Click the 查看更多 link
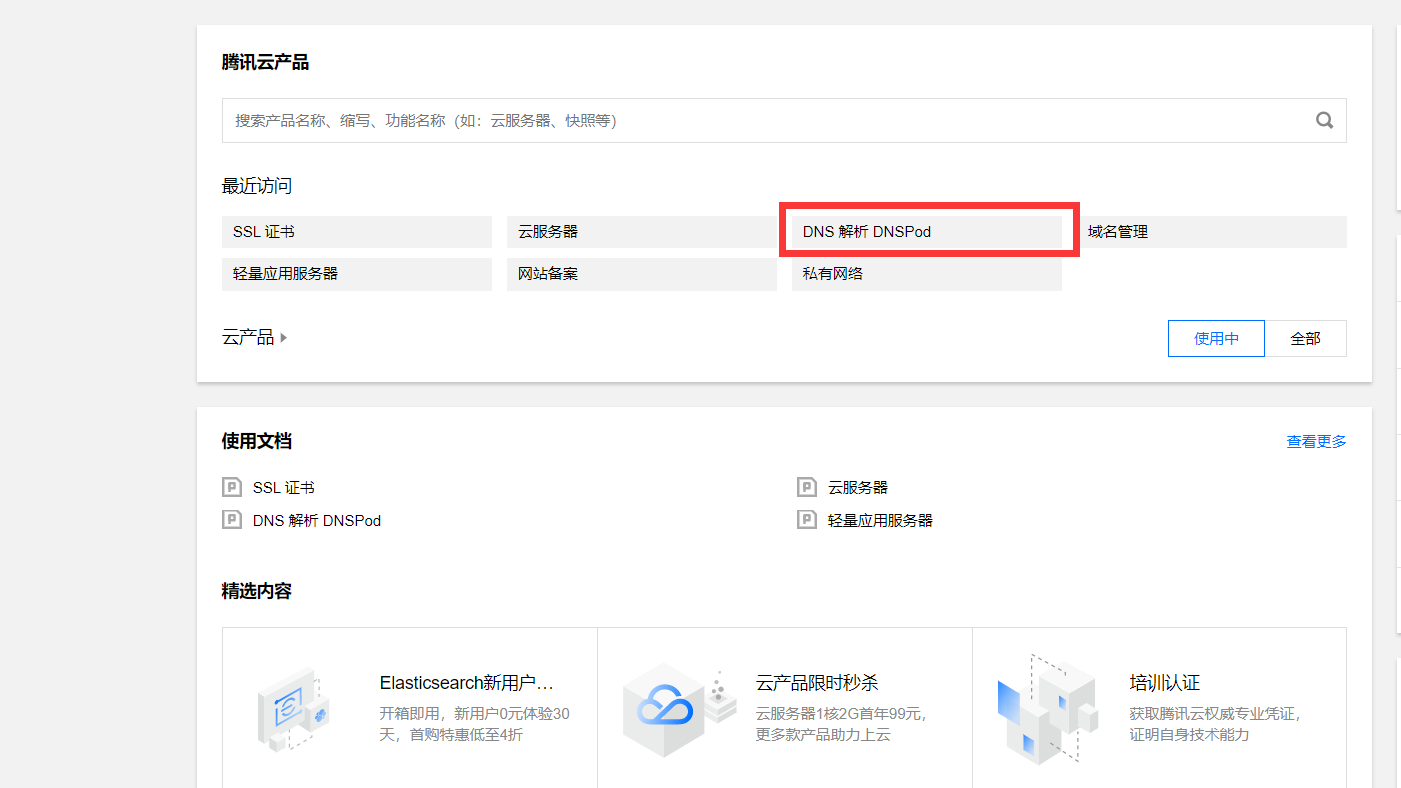 click(1316, 441)
